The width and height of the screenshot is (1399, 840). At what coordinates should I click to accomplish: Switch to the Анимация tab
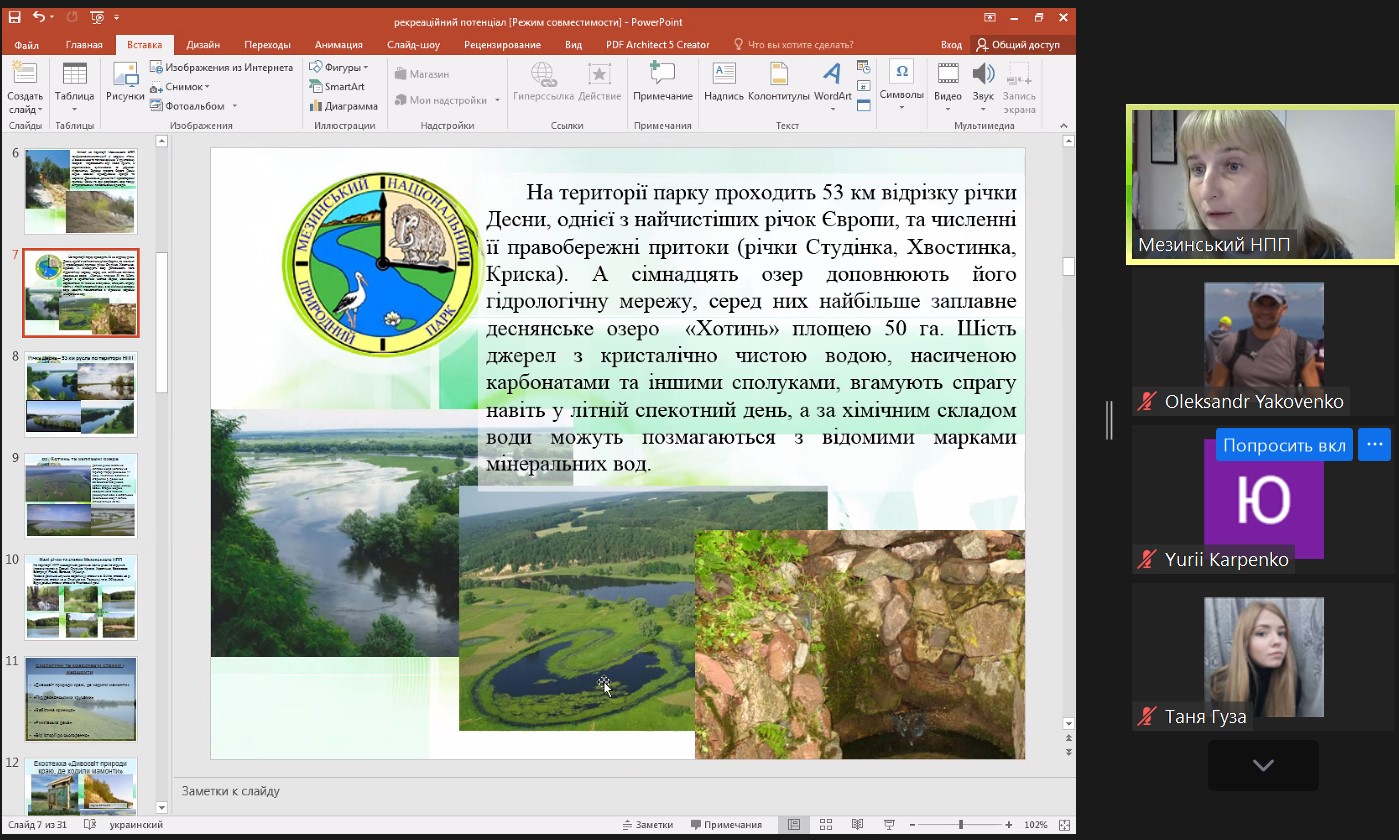[x=339, y=45]
